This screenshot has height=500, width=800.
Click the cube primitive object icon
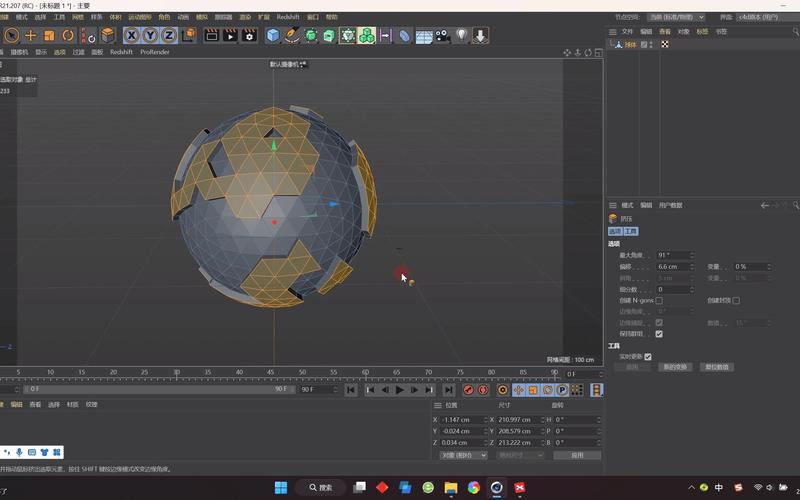[273, 36]
